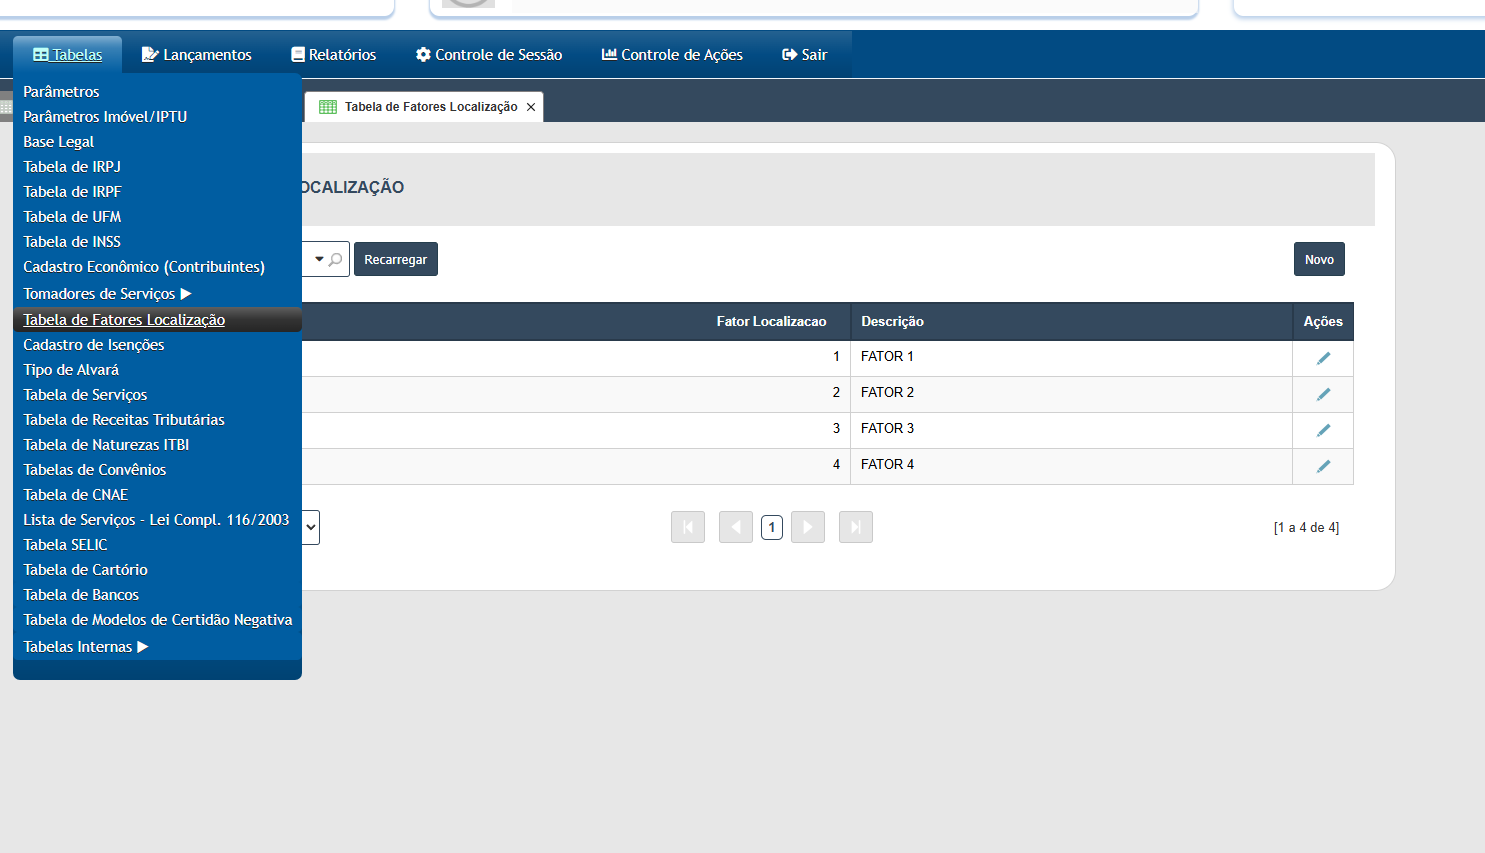Click the Novo button
Image resolution: width=1485 pixels, height=853 pixels.
tap(1319, 259)
